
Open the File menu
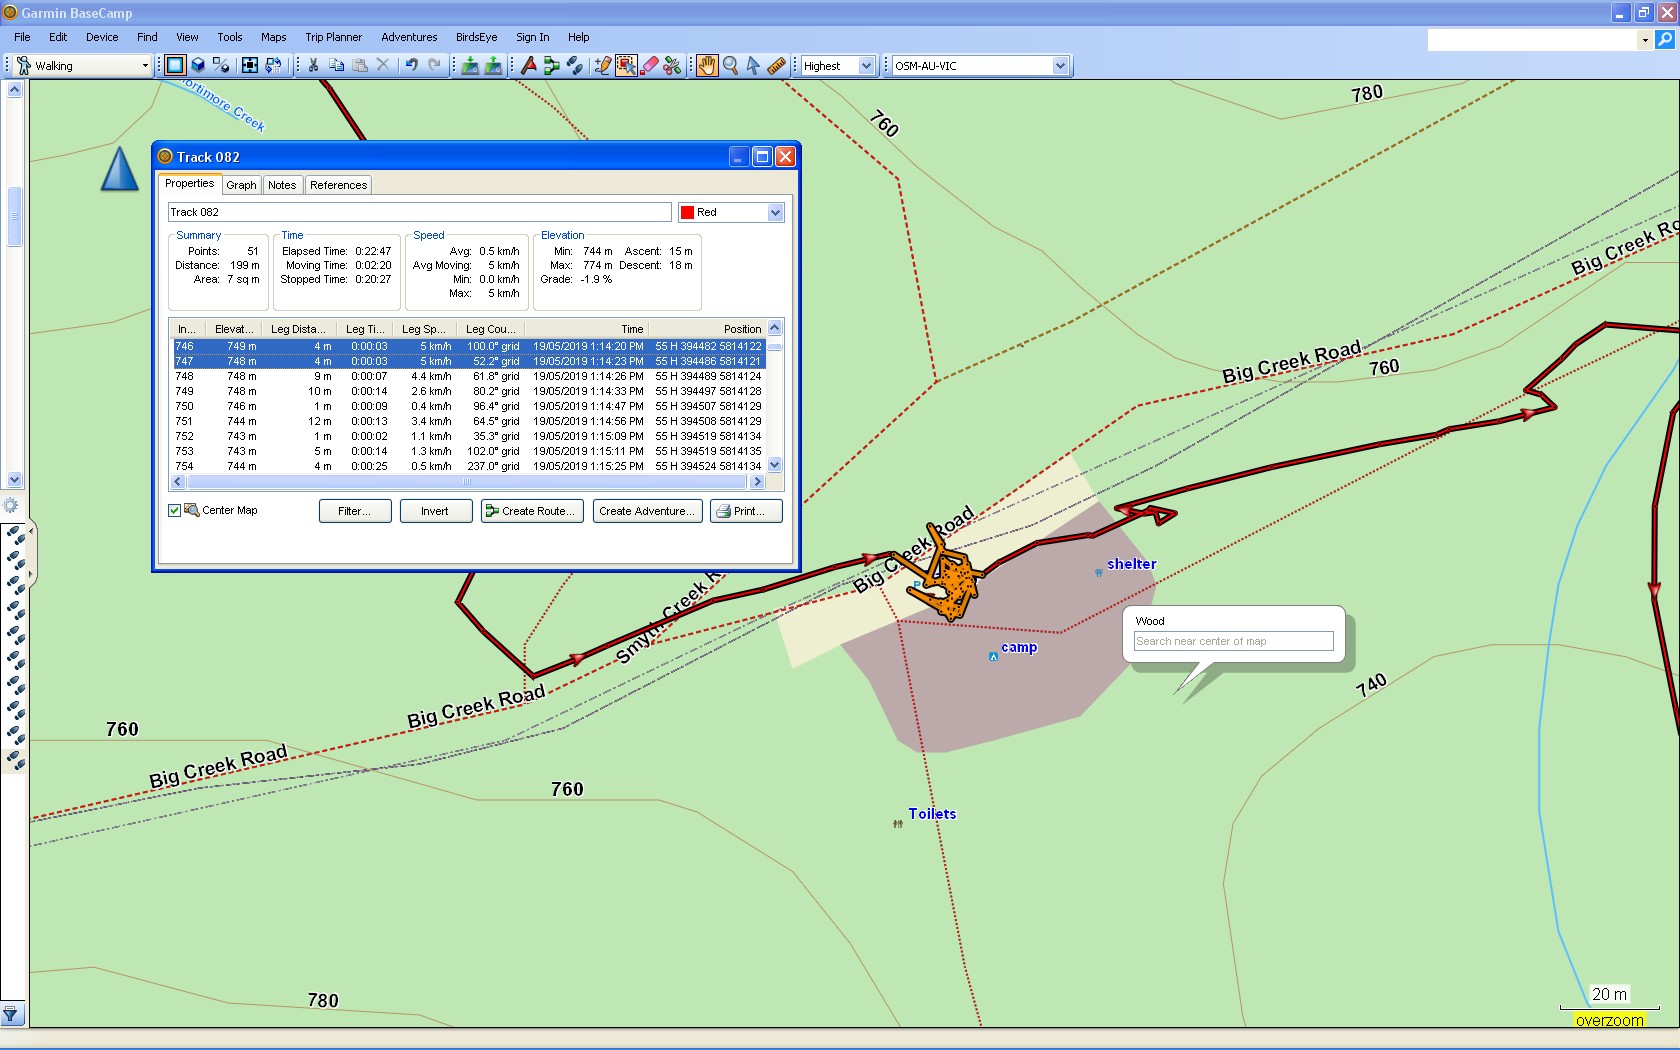point(22,37)
